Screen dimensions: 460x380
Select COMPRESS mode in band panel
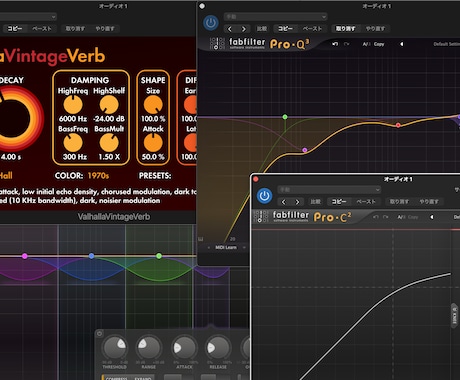[x=116, y=378]
